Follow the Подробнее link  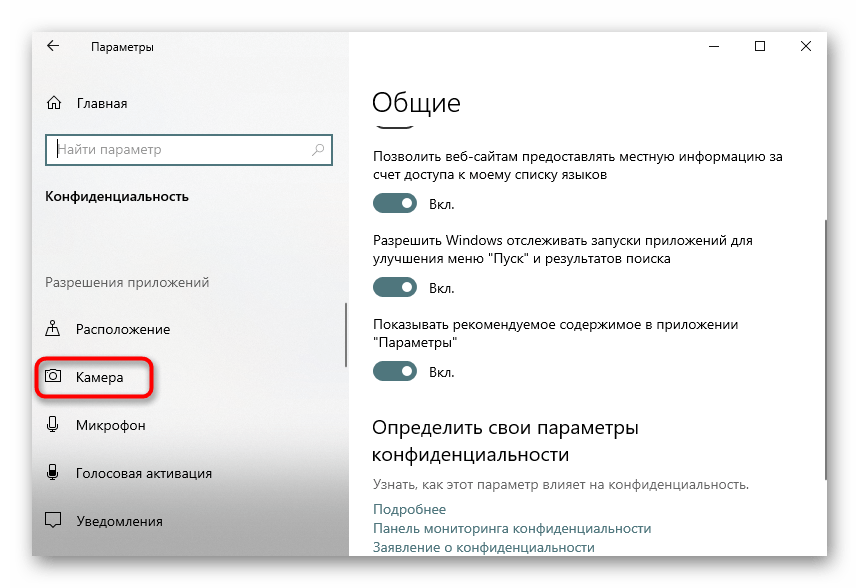409,509
